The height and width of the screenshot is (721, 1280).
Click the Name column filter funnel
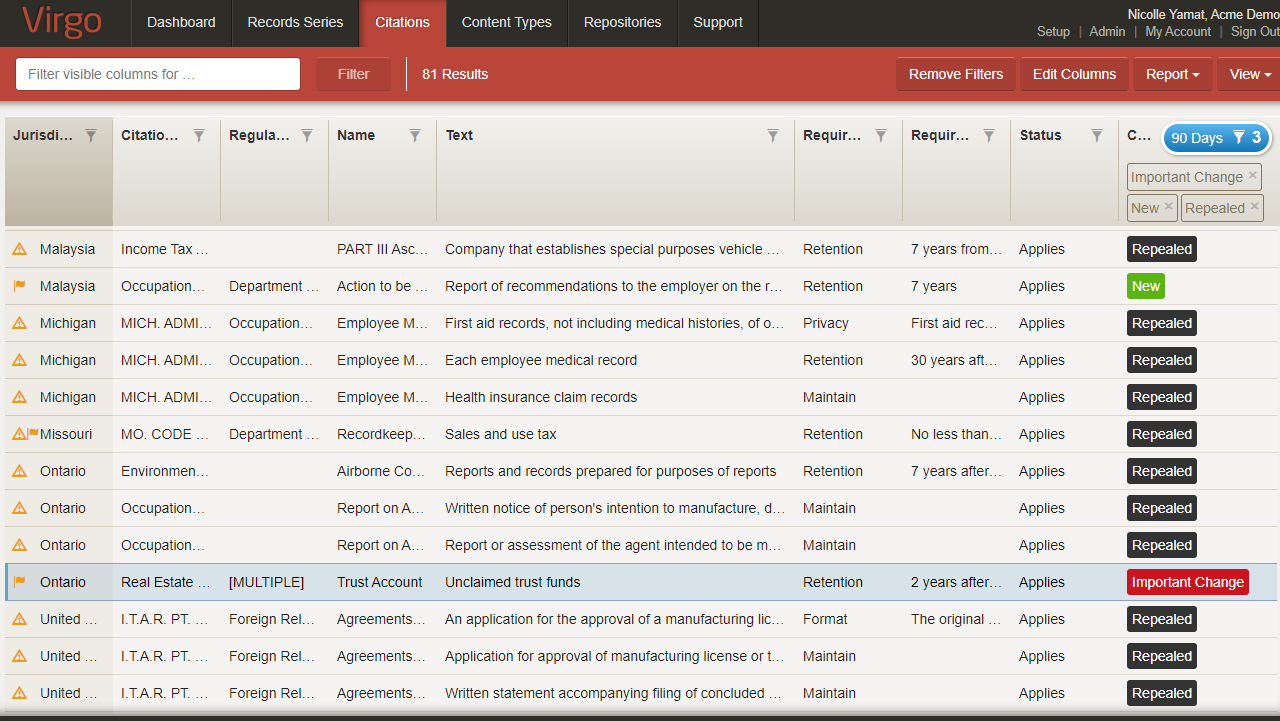[415, 136]
